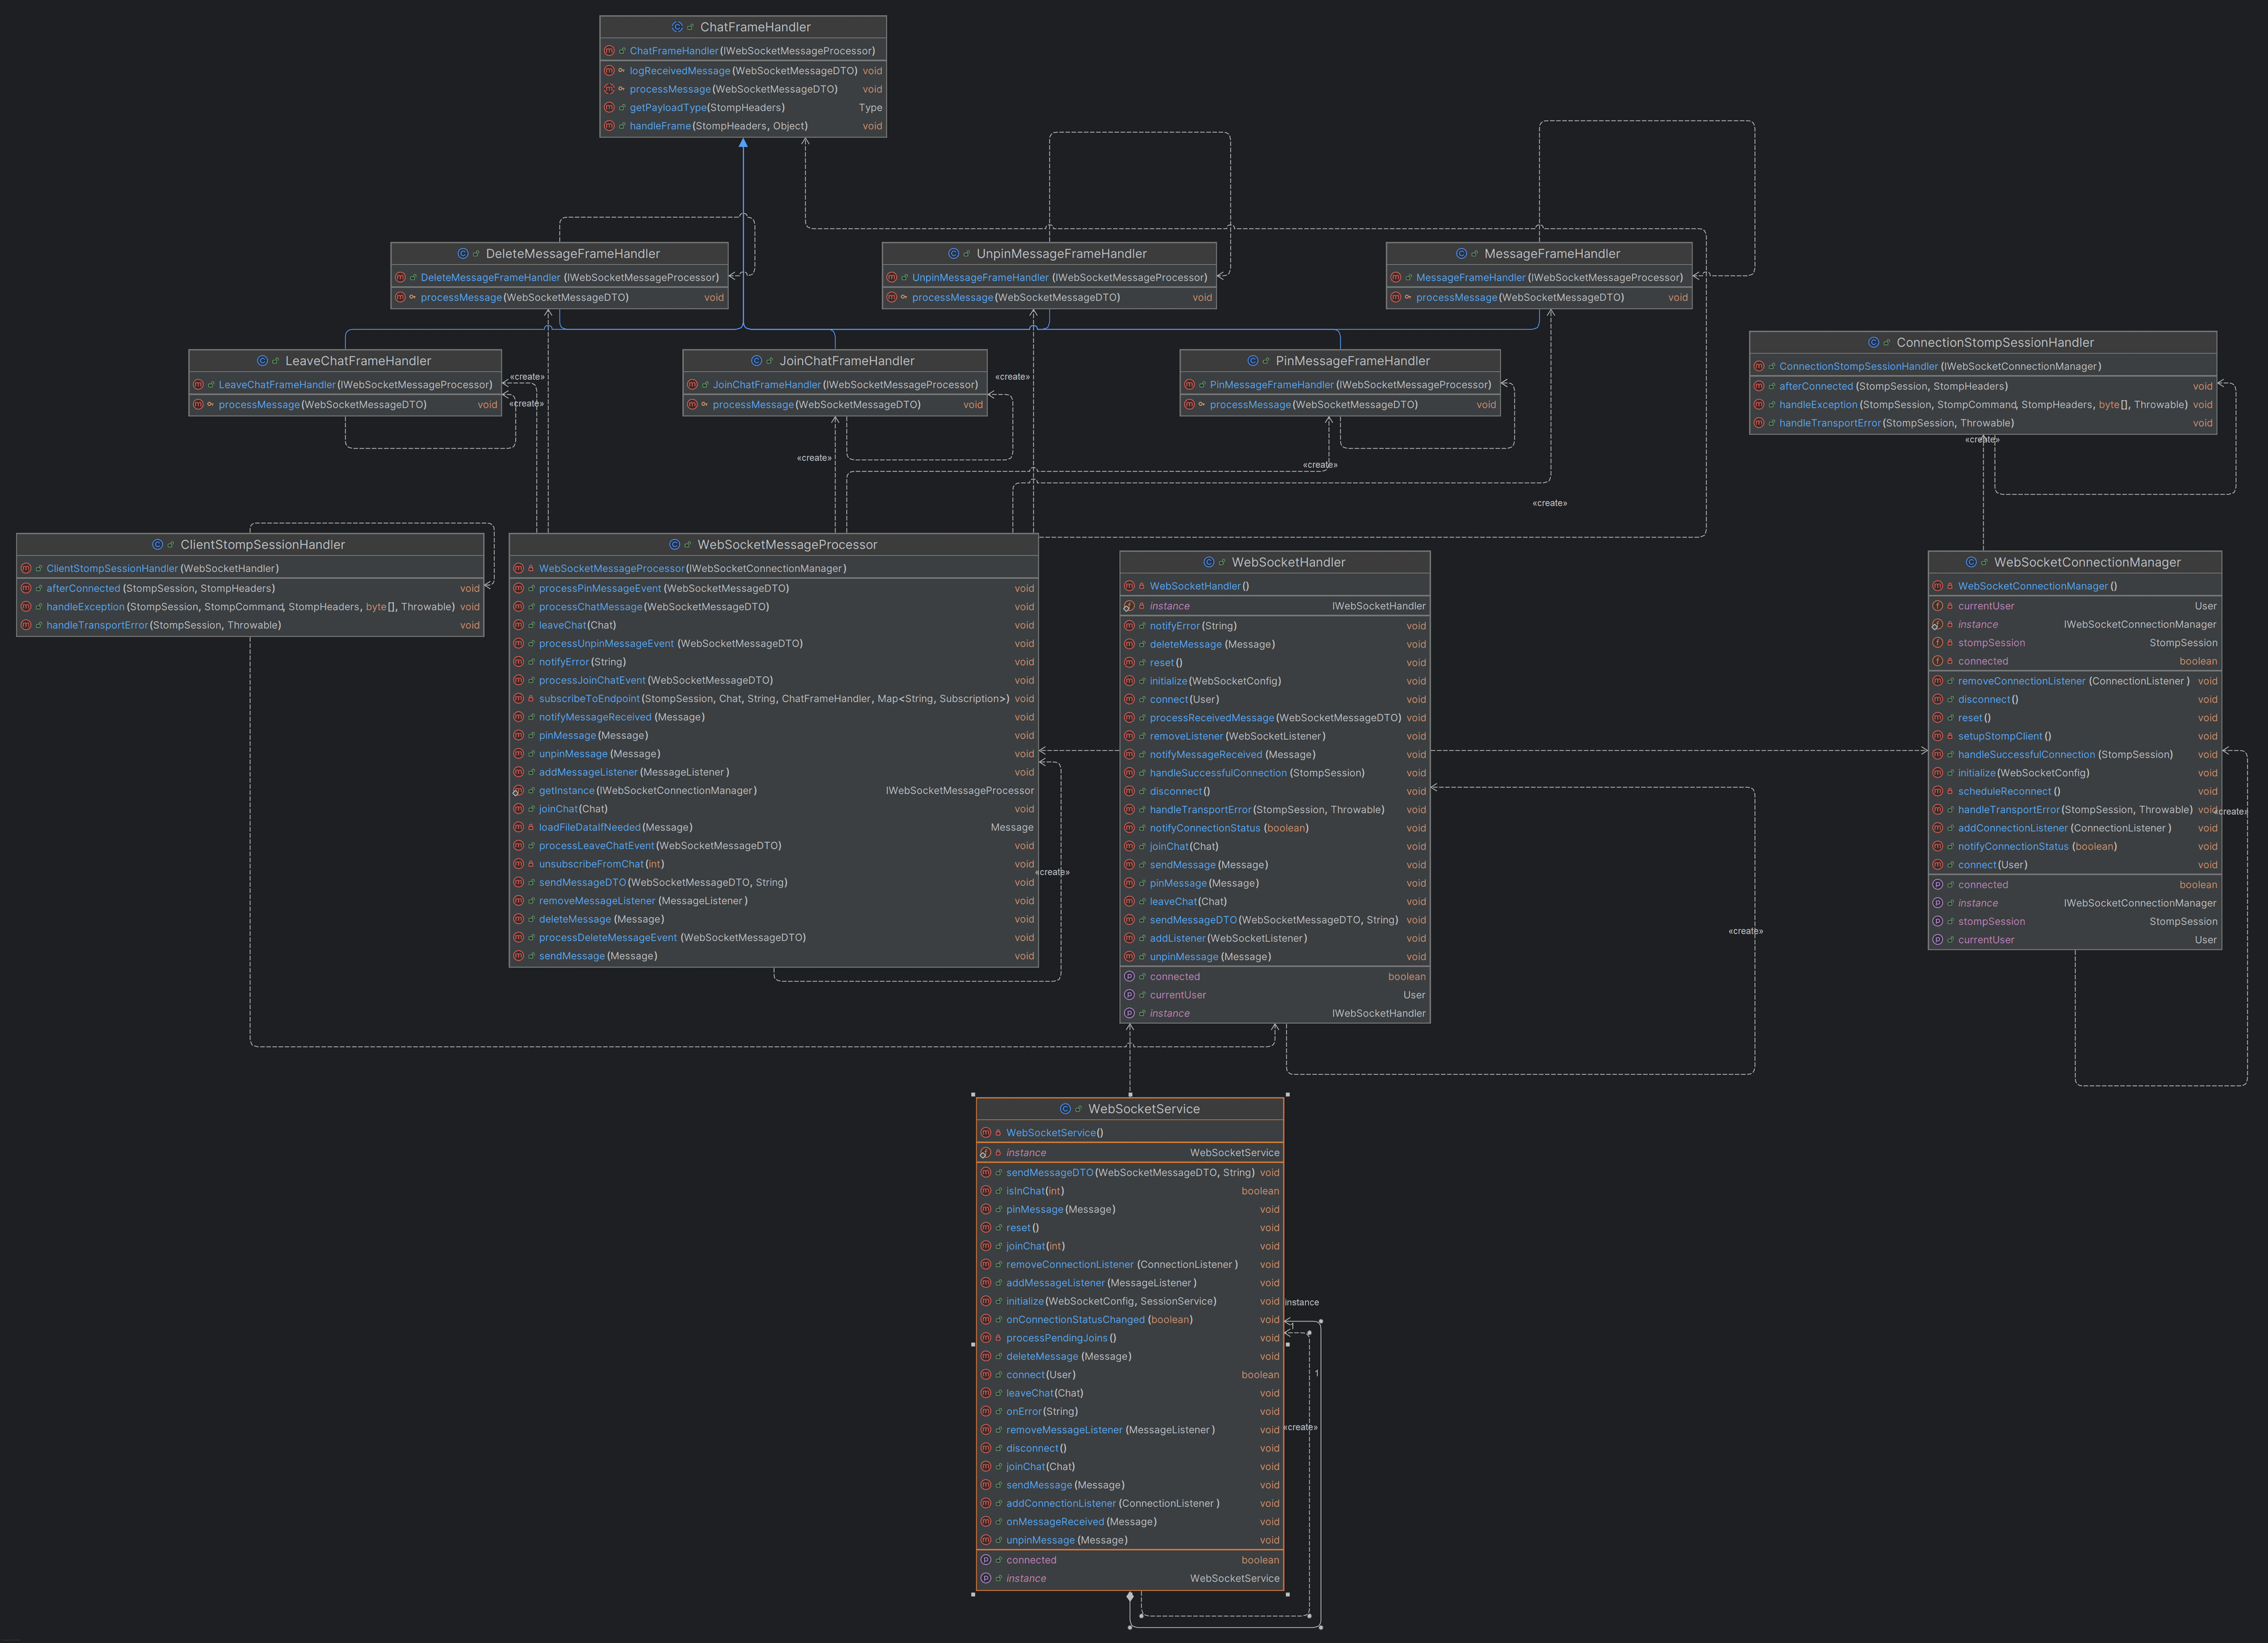Click the class icon on WebSocketService header
Screen dimensions: 2268x1643
click(x=1067, y=1109)
